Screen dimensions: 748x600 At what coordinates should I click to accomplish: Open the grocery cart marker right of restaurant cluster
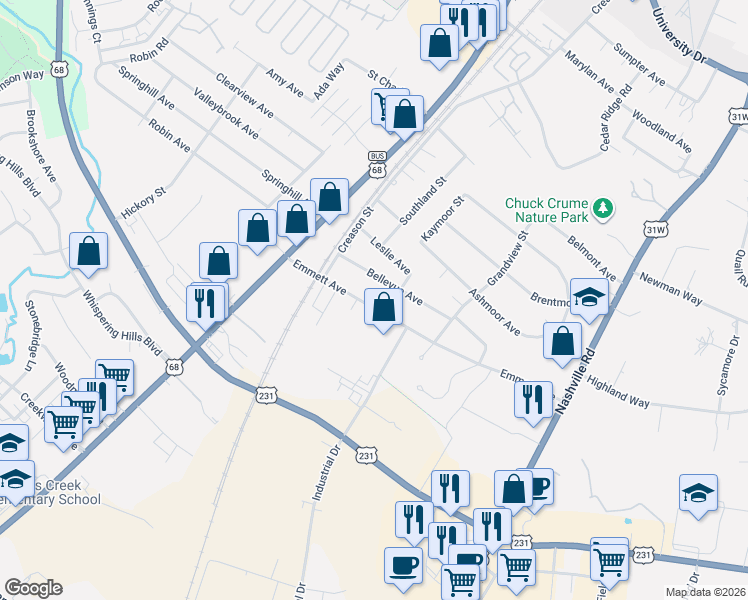click(516, 569)
